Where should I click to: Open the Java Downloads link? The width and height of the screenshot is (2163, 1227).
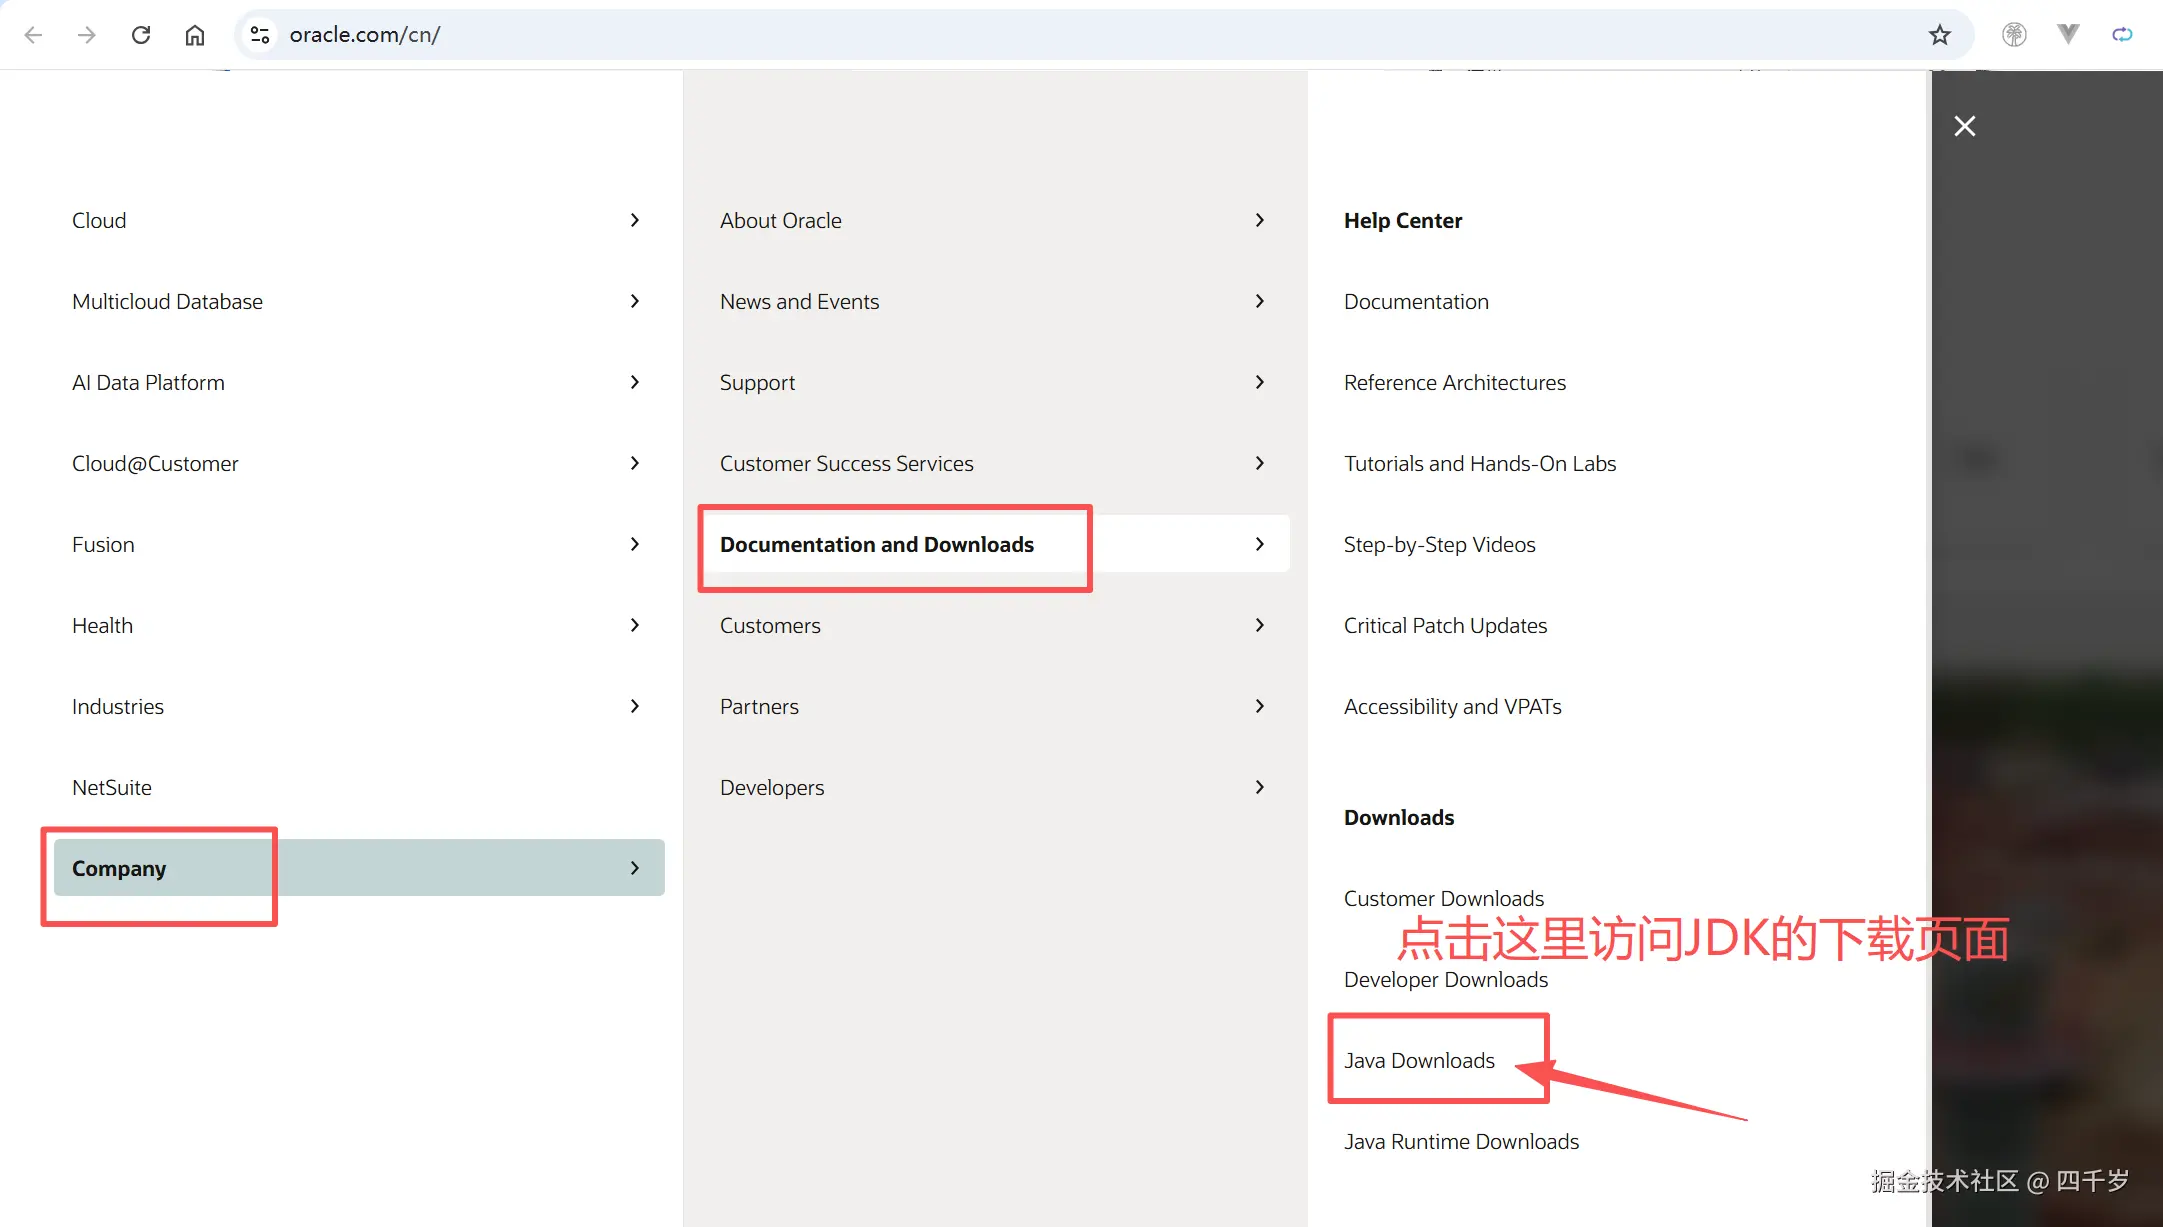[1419, 1060]
